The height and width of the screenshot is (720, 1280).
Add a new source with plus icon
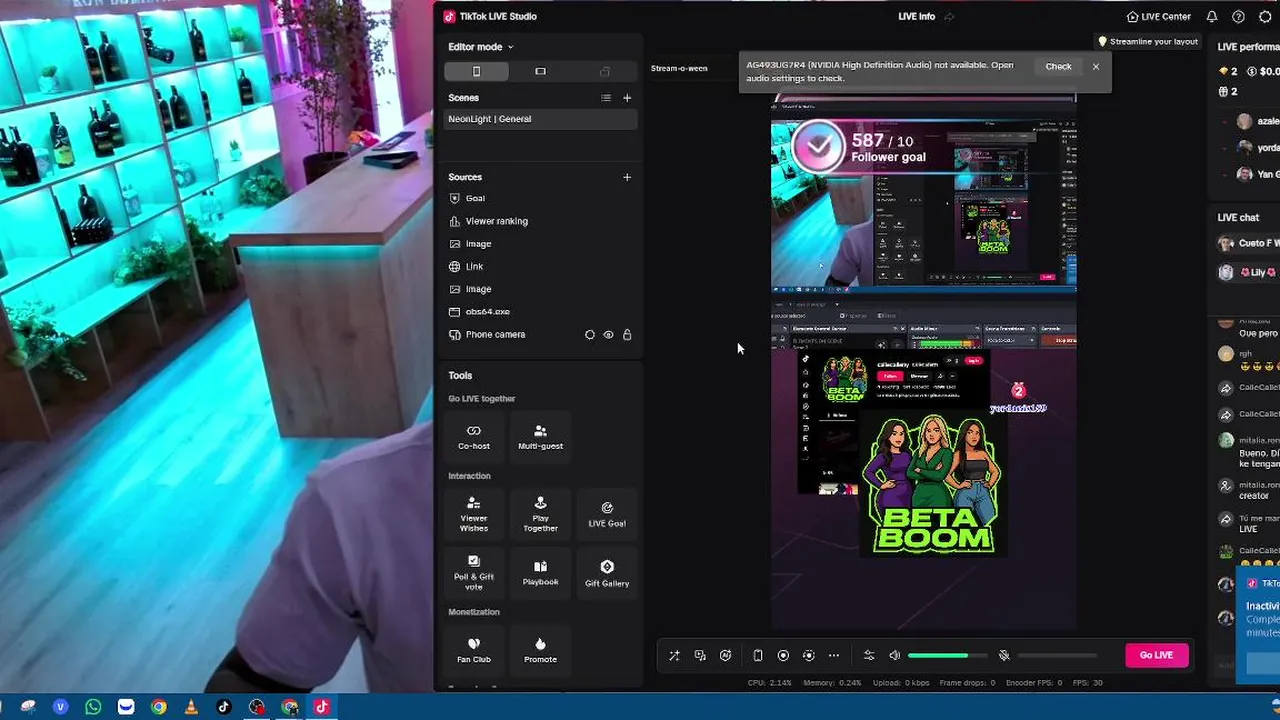point(627,177)
